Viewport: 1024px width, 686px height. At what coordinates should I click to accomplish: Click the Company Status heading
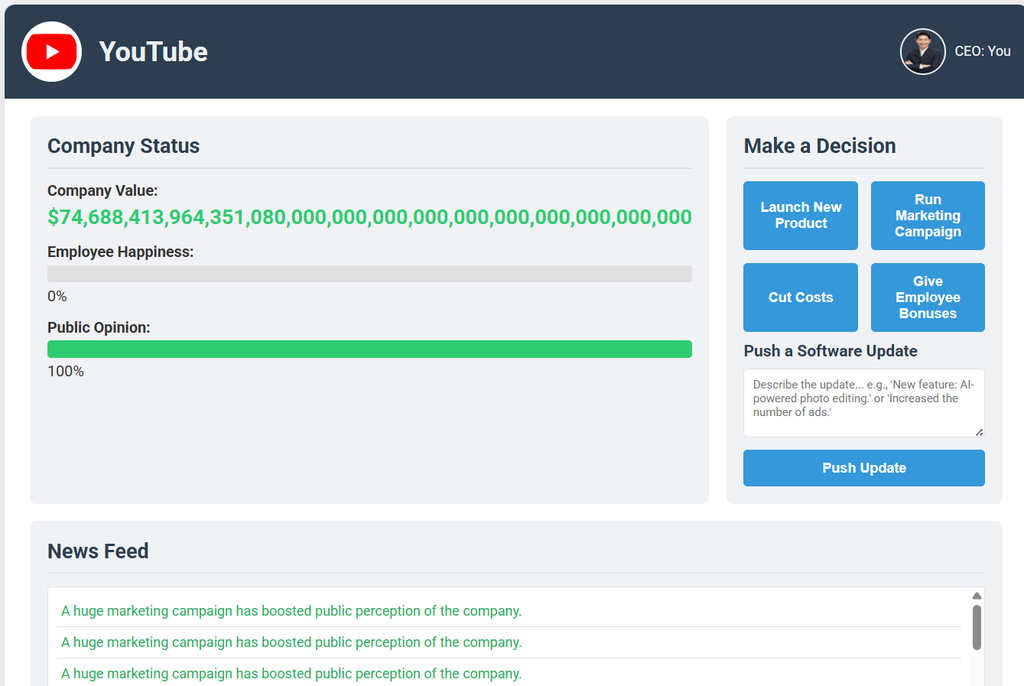(123, 146)
